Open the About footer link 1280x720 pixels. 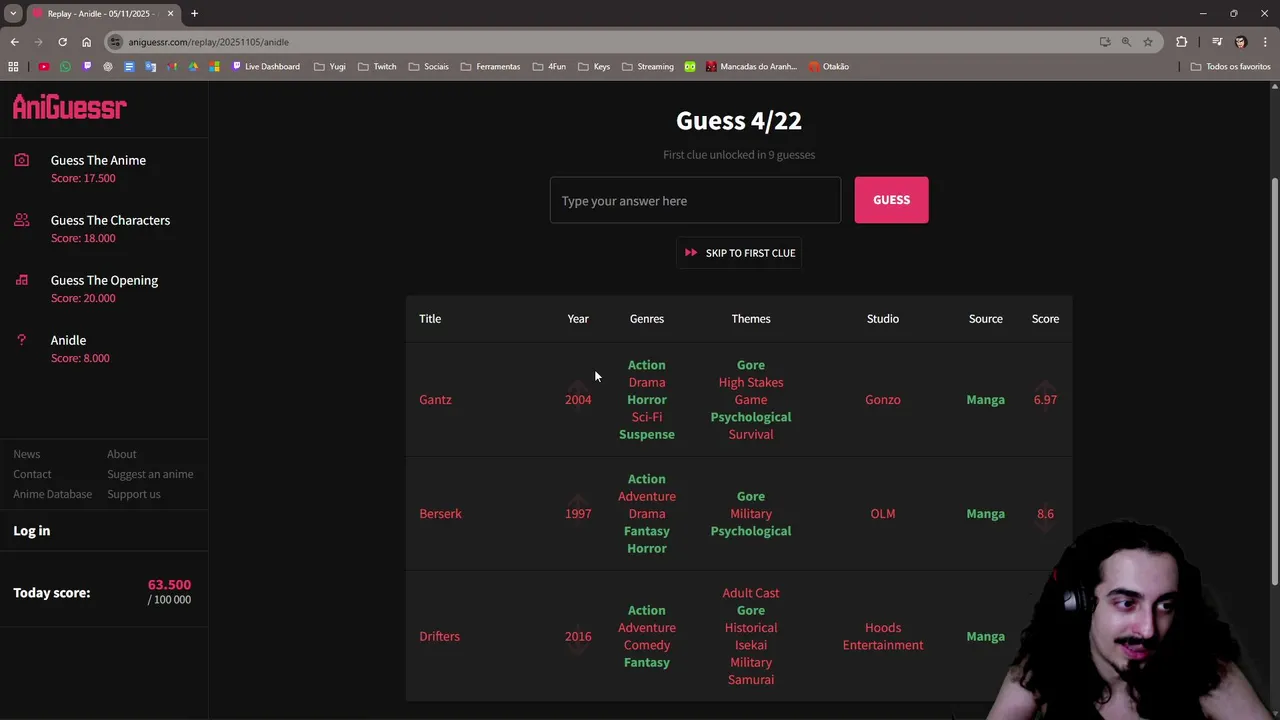122,454
